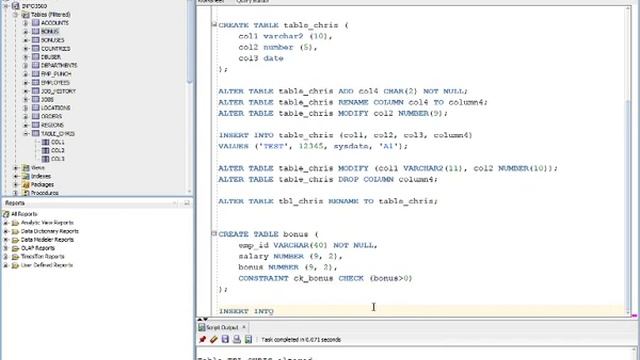This screenshot has height=360, width=640.
Task: Expand the REGIONS table node
Action: click(26, 125)
